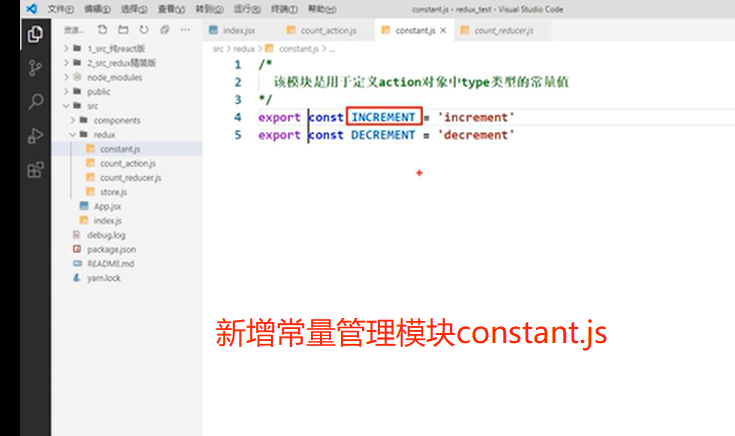Click line number 2 in the gutter
Viewport: 735px width, 436px height.
coord(238,82)
